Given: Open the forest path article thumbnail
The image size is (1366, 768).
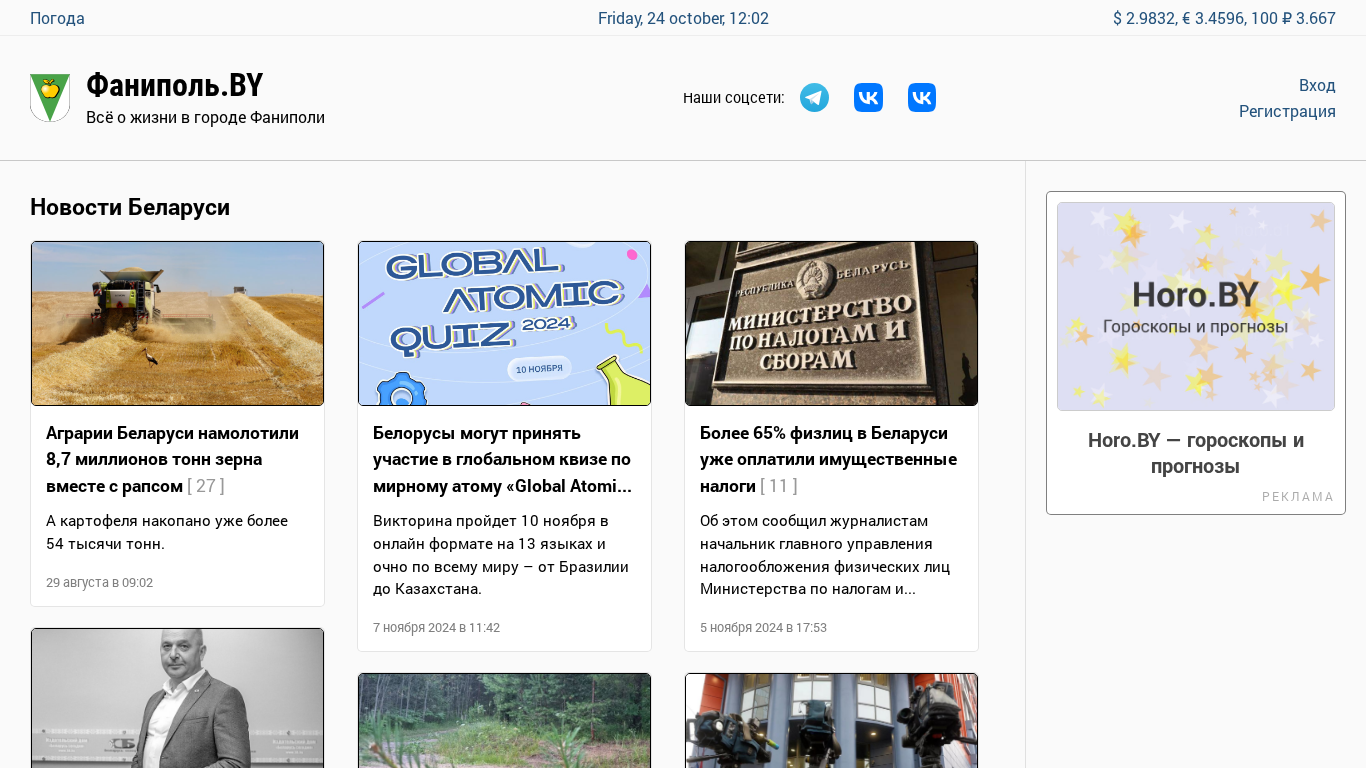Looking at the screenshot, I should [504, 720].
